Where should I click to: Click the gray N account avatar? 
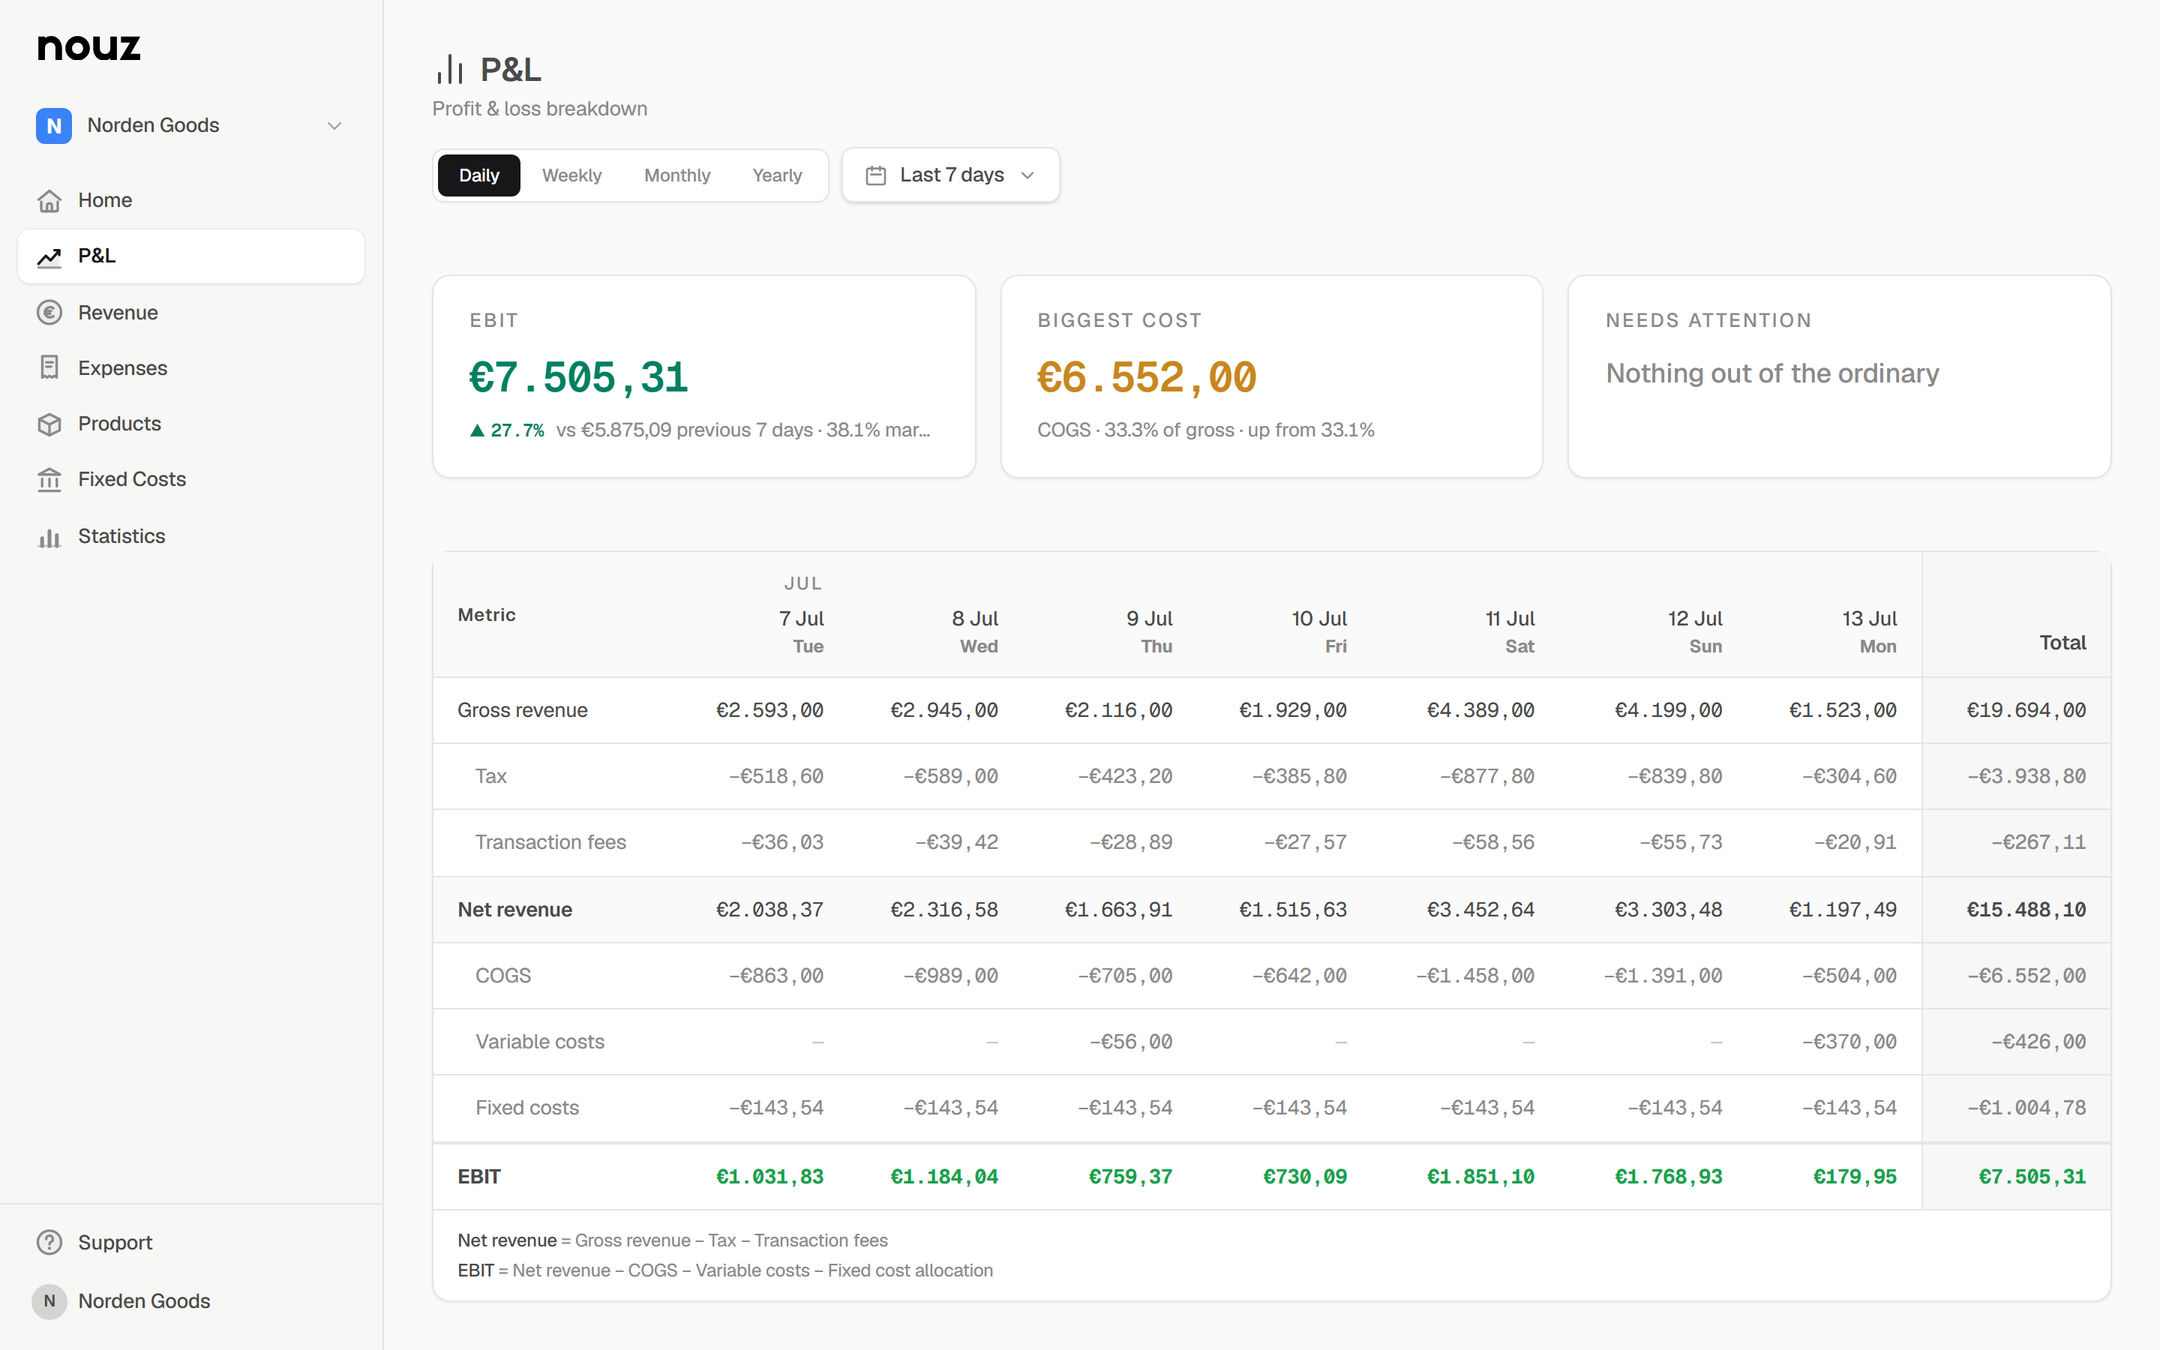(49, 1301)
